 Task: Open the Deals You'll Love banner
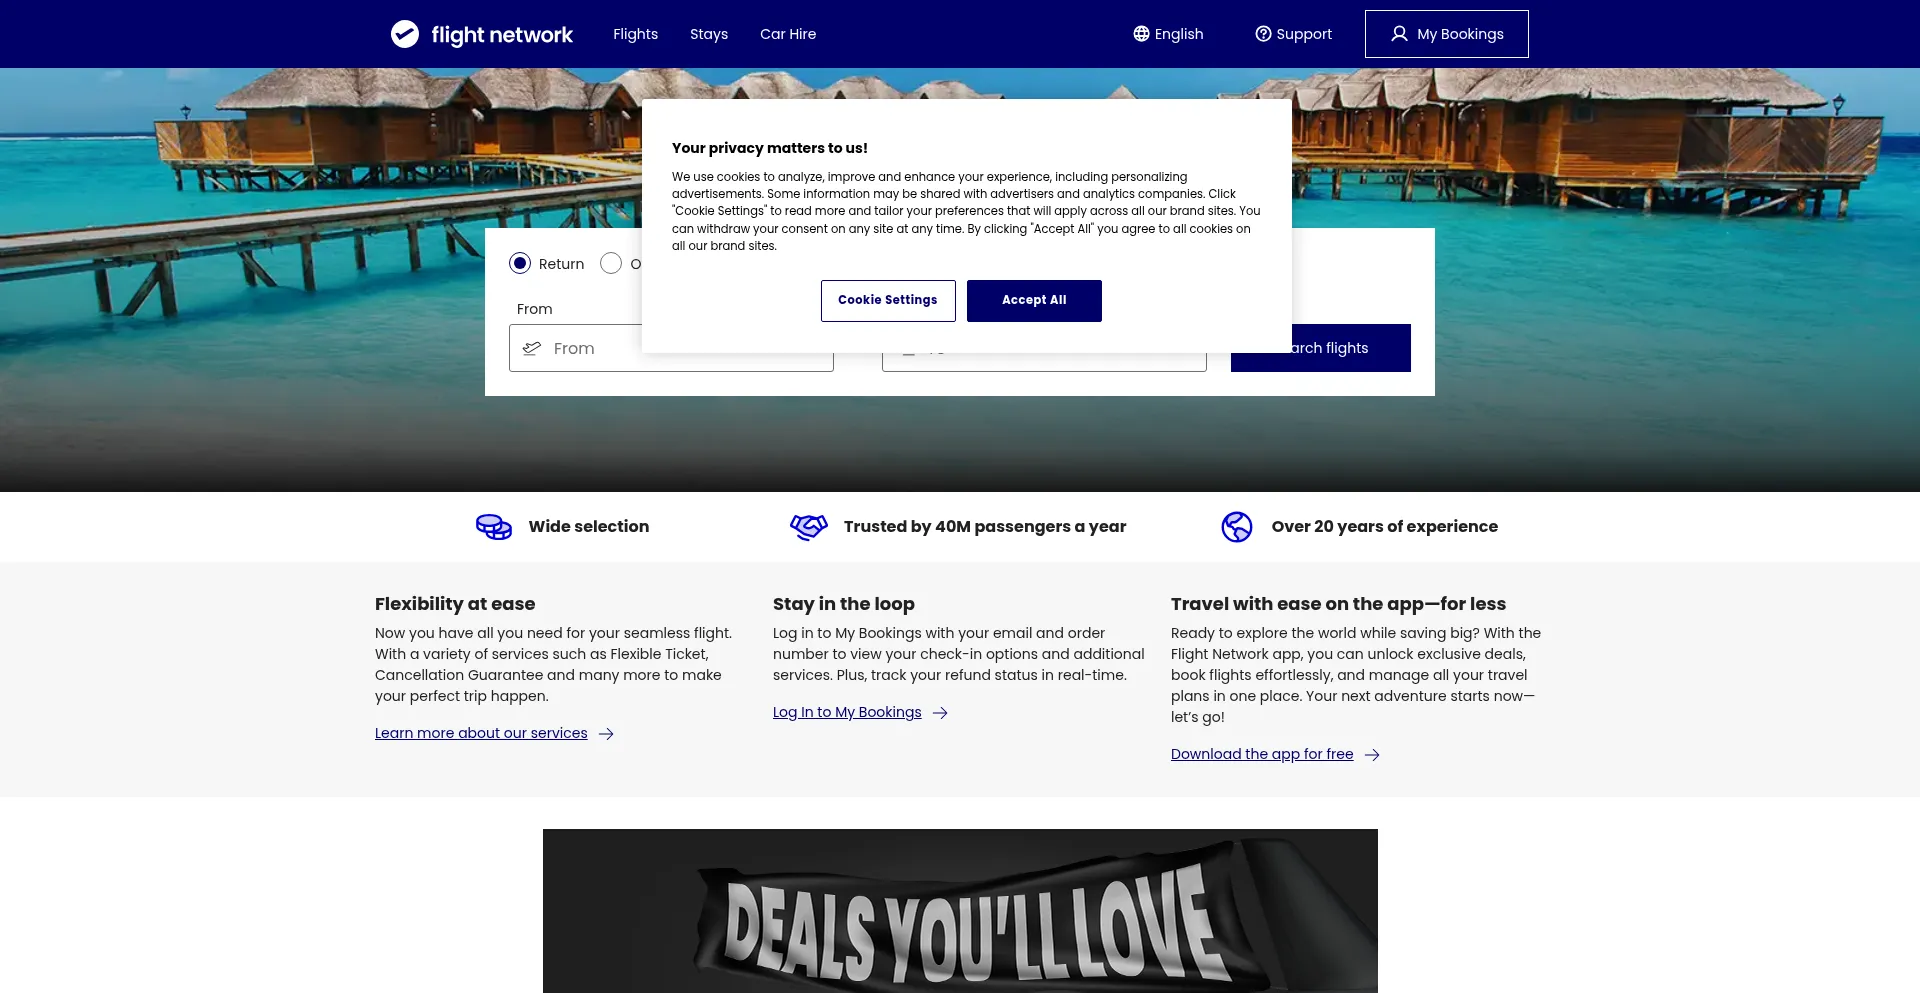pos(960,911)
